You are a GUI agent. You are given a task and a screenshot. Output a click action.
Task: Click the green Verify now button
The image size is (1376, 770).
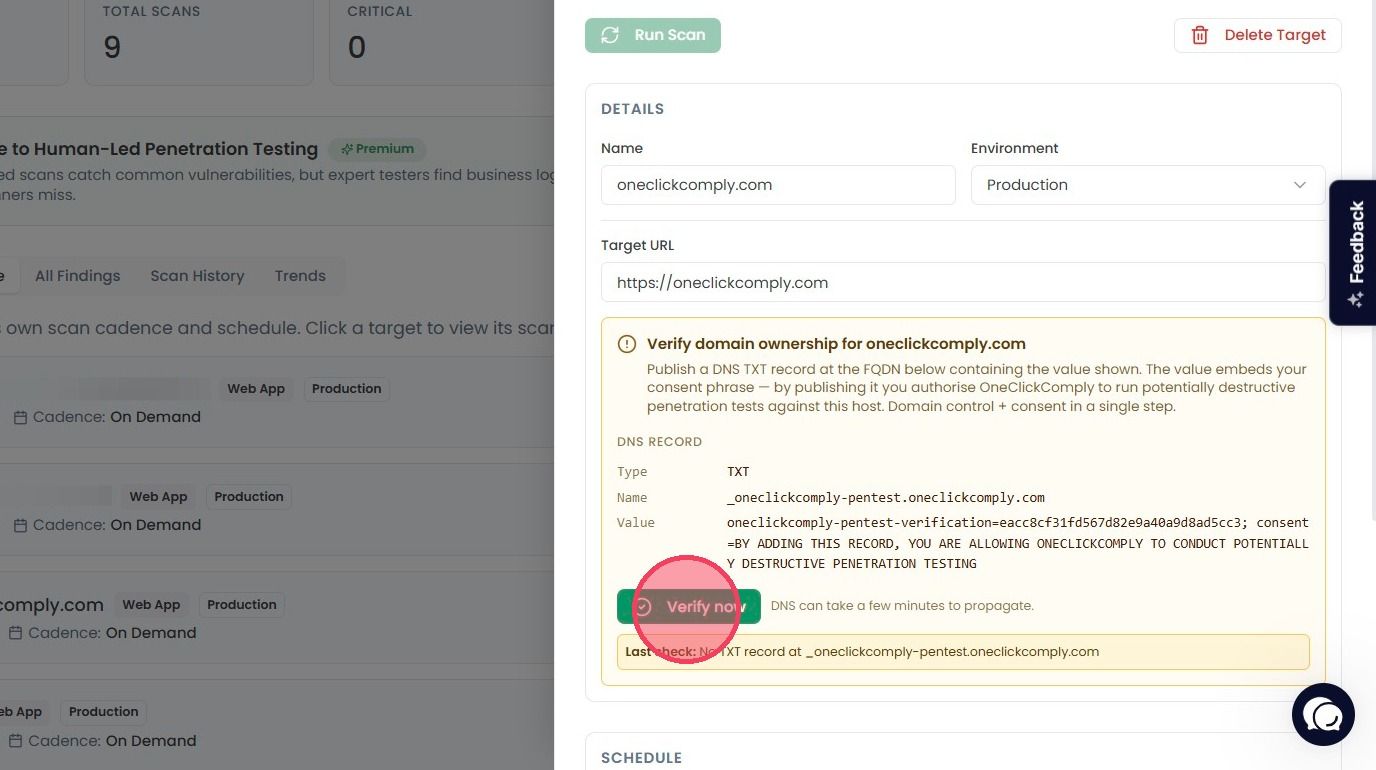coord(689,606)
